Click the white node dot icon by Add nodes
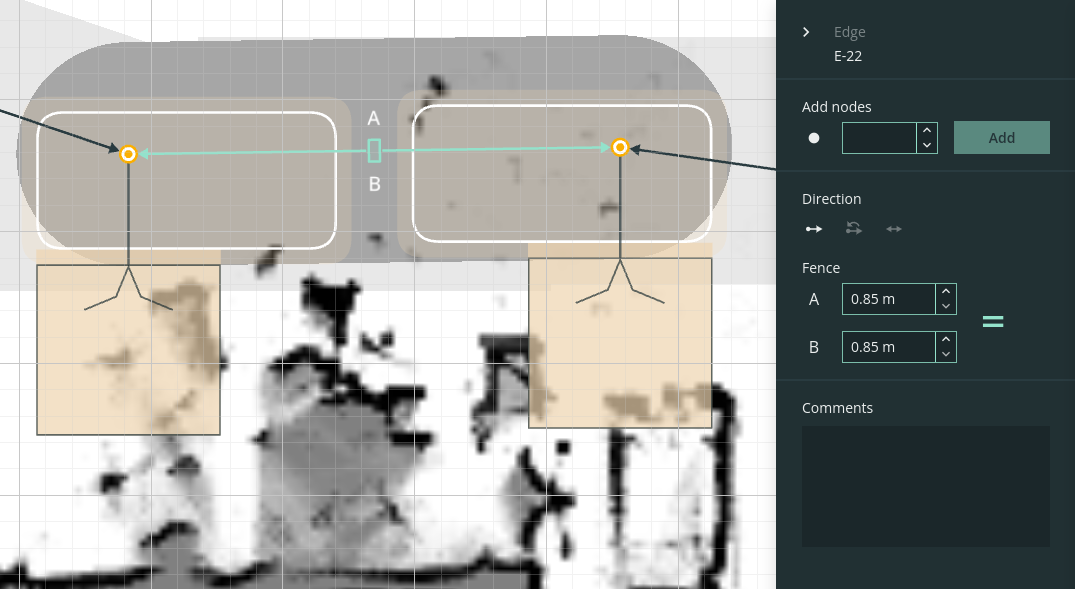The height and width of the screenshot is (589, 1075). click(814, 138)
